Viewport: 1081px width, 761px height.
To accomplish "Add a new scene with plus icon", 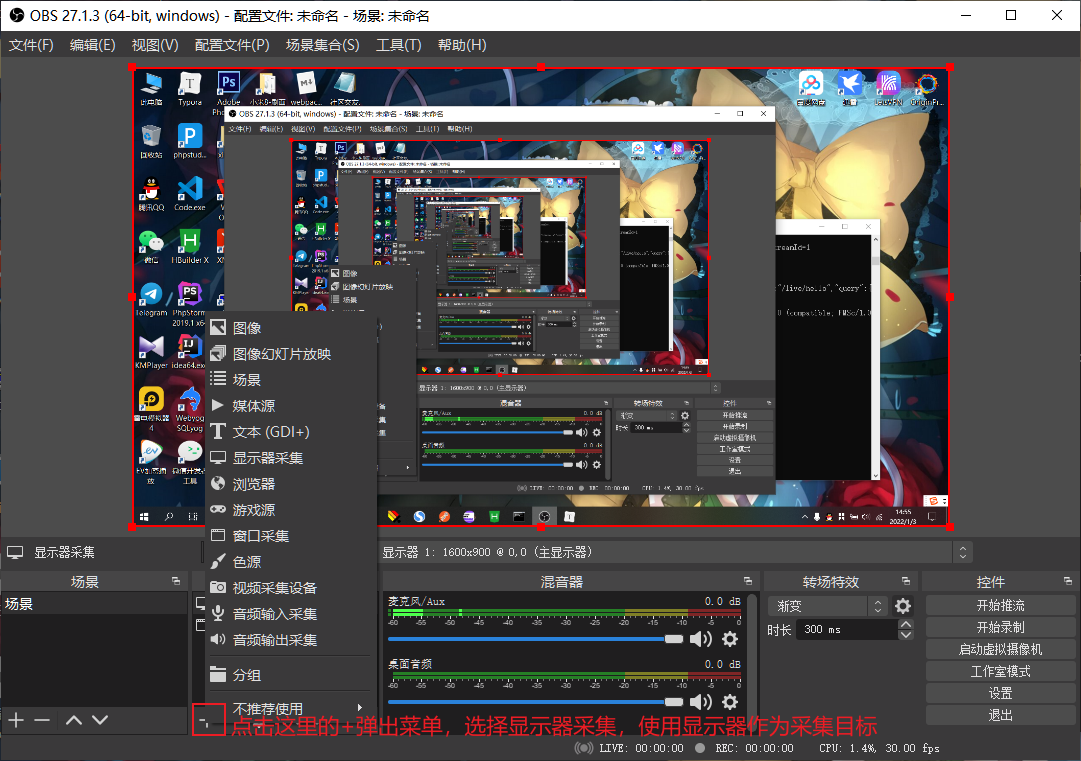I will [x=16, y=720].
